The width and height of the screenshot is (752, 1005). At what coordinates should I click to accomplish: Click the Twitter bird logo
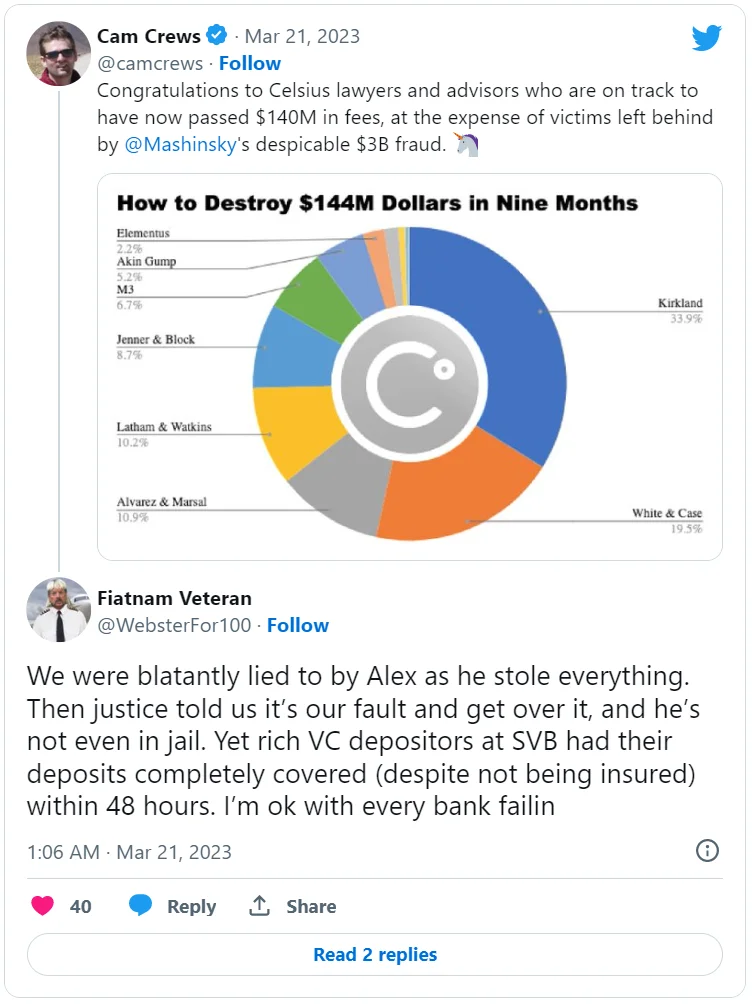706,38
